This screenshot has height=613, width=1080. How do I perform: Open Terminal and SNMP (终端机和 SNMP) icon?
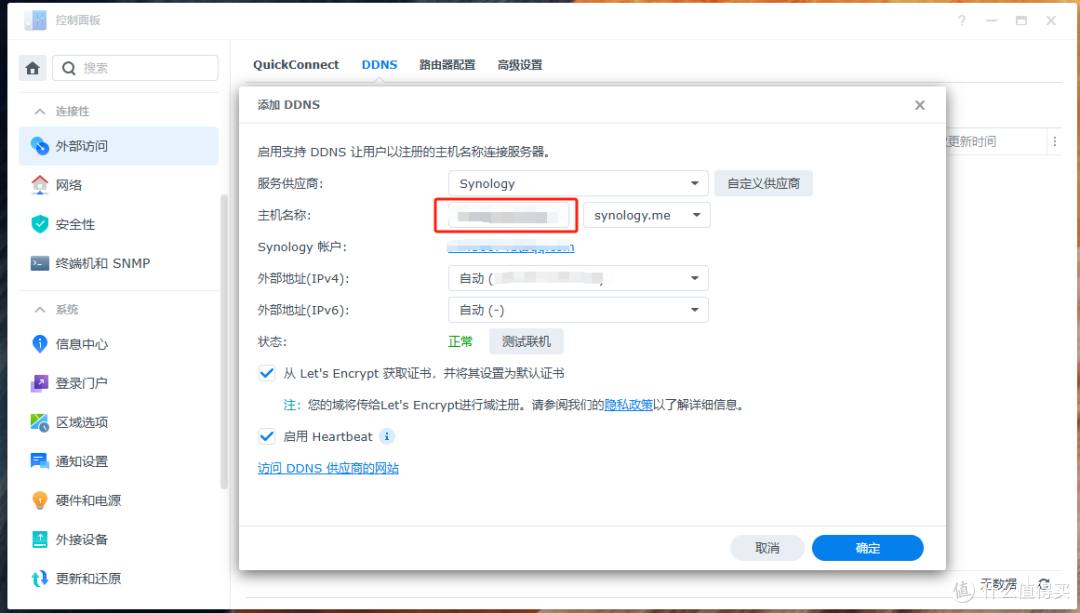[x=40, y=263]
